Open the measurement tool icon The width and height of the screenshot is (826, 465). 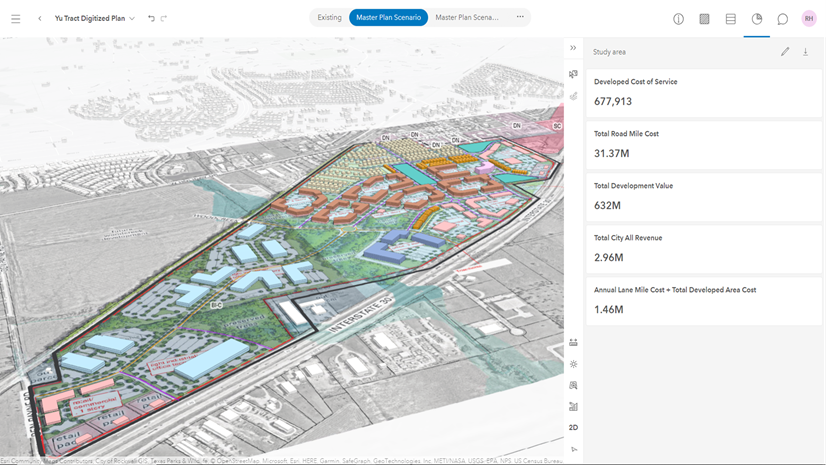[573, 342]
